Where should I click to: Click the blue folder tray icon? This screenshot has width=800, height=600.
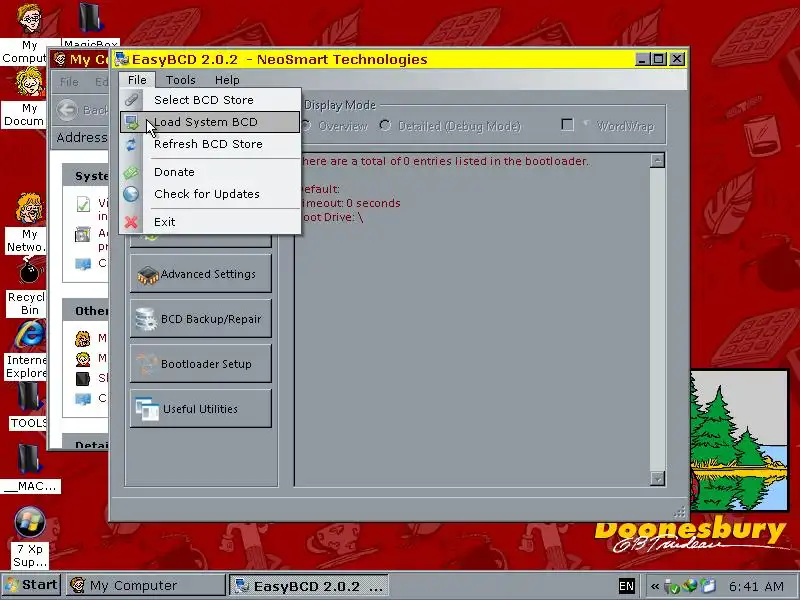[x=708, y=586]
